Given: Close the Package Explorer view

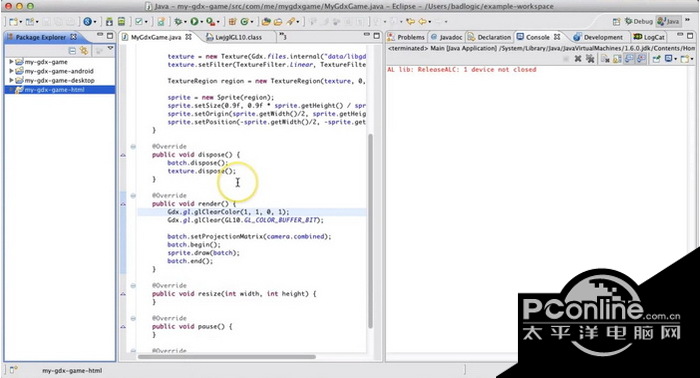Looking at the screenshot, I should (x=73, y=37).
